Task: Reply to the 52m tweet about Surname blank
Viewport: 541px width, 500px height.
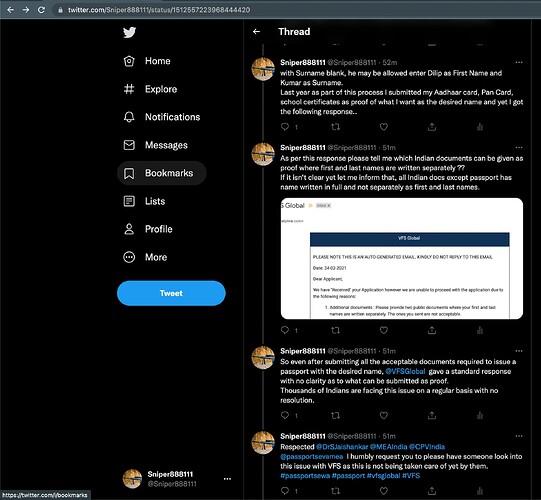Action: 285,127
